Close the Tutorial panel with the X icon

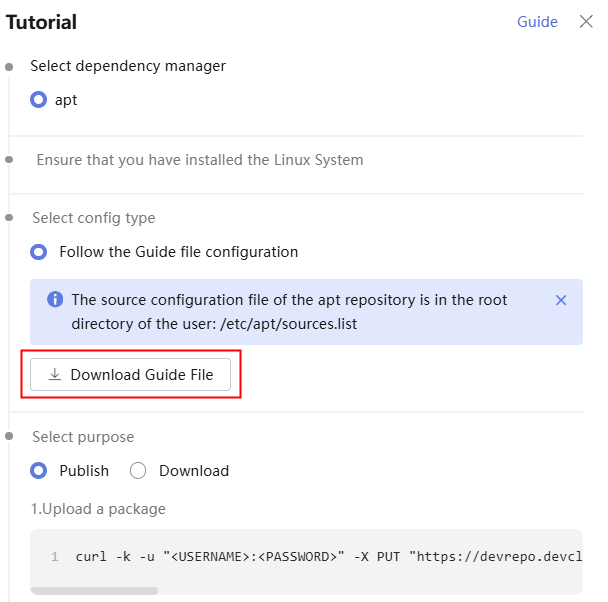[x=586, y=22]
